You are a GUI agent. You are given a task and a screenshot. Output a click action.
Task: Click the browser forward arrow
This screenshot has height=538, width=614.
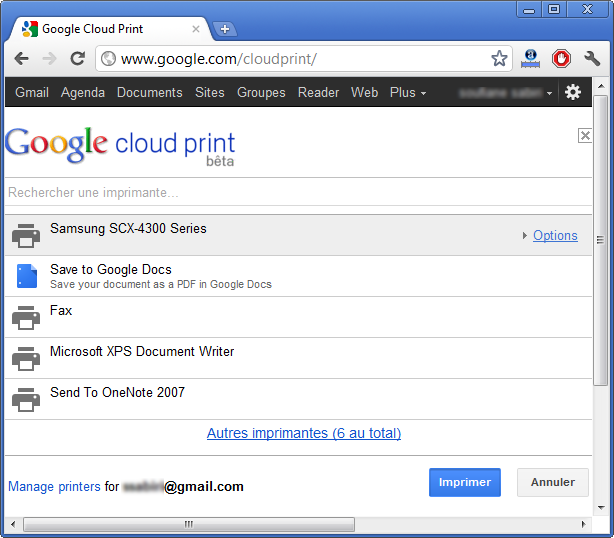[49, 59]
